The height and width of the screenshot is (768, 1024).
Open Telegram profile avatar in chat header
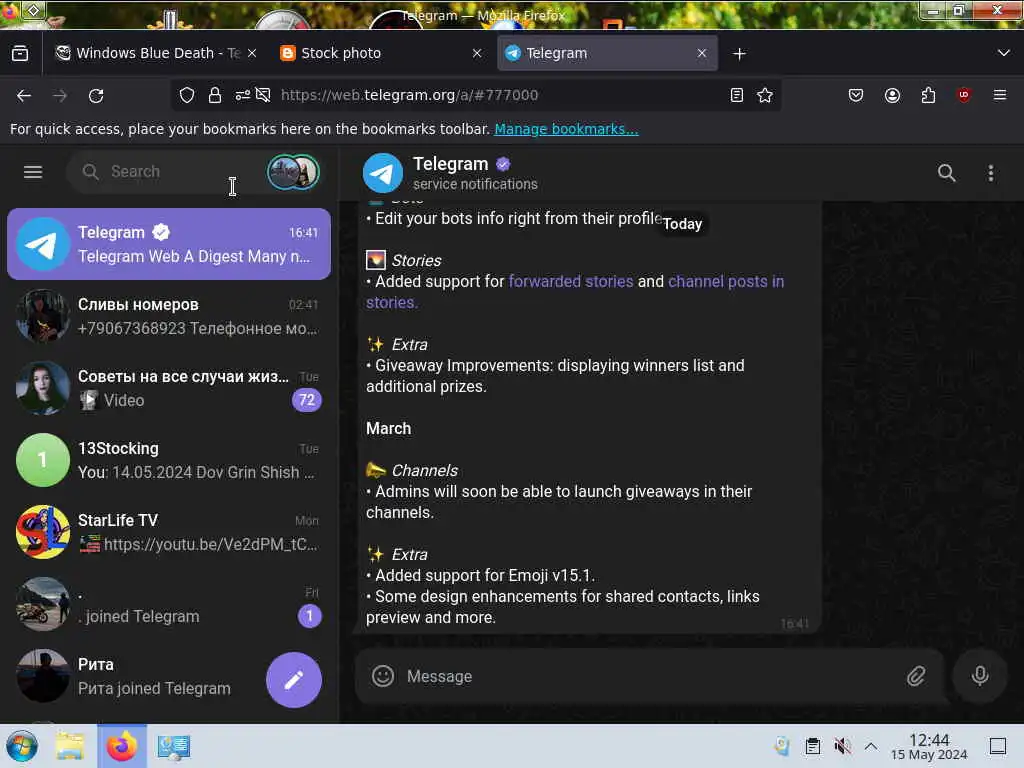(383, 173)
